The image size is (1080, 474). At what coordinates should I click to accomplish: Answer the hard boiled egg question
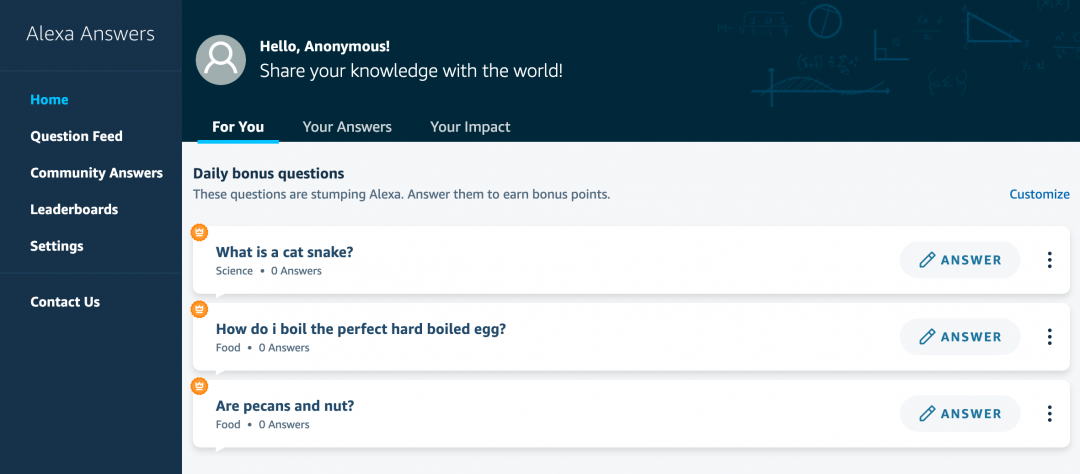tap(960, 337)
